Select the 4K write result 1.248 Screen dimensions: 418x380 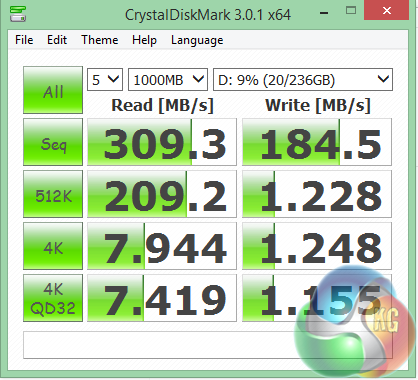[x=317, y=246]
